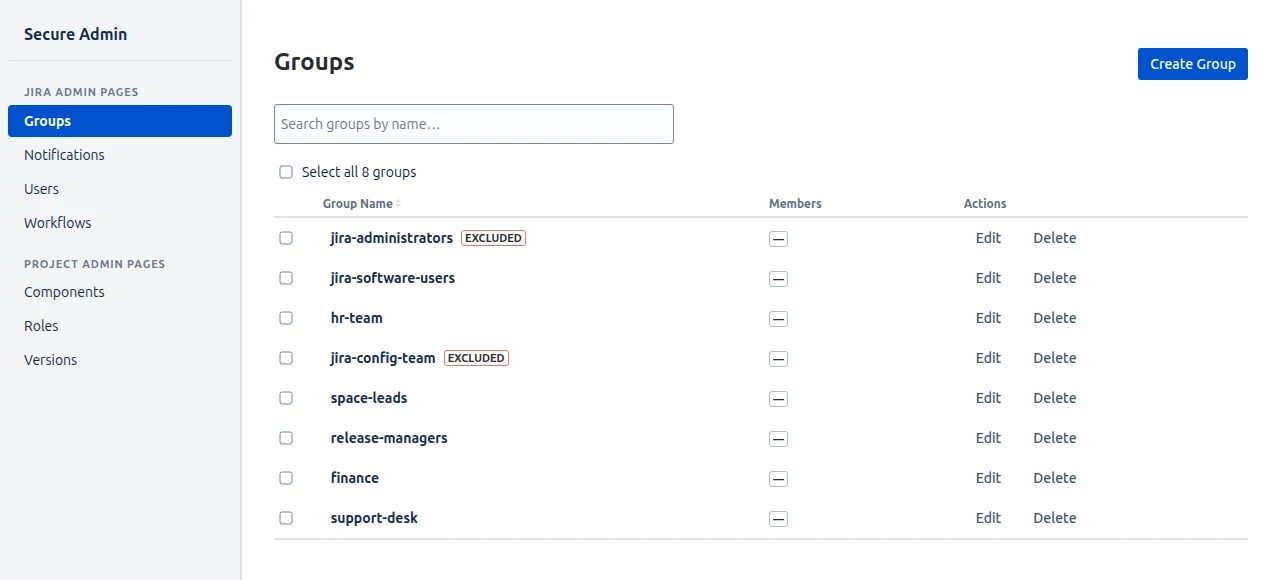Delete the hr-team group
Screen dimensions: 1280x580
click(x=1055, y=318)
